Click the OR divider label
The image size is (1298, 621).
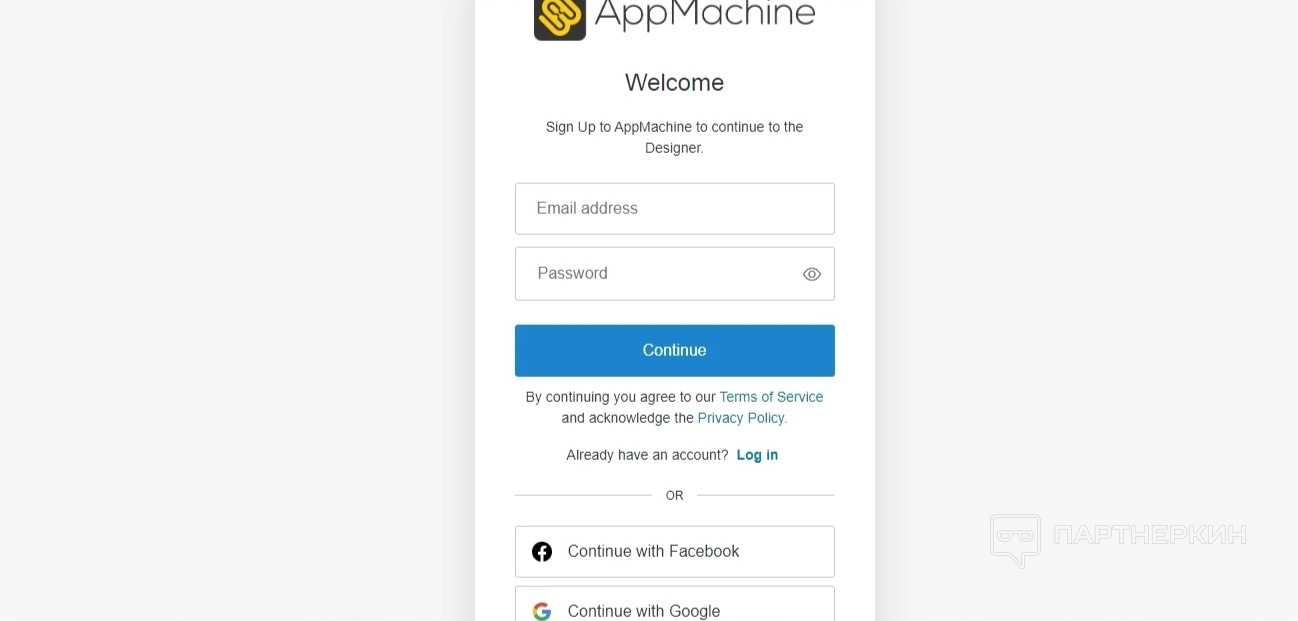[x=675, y=495]
